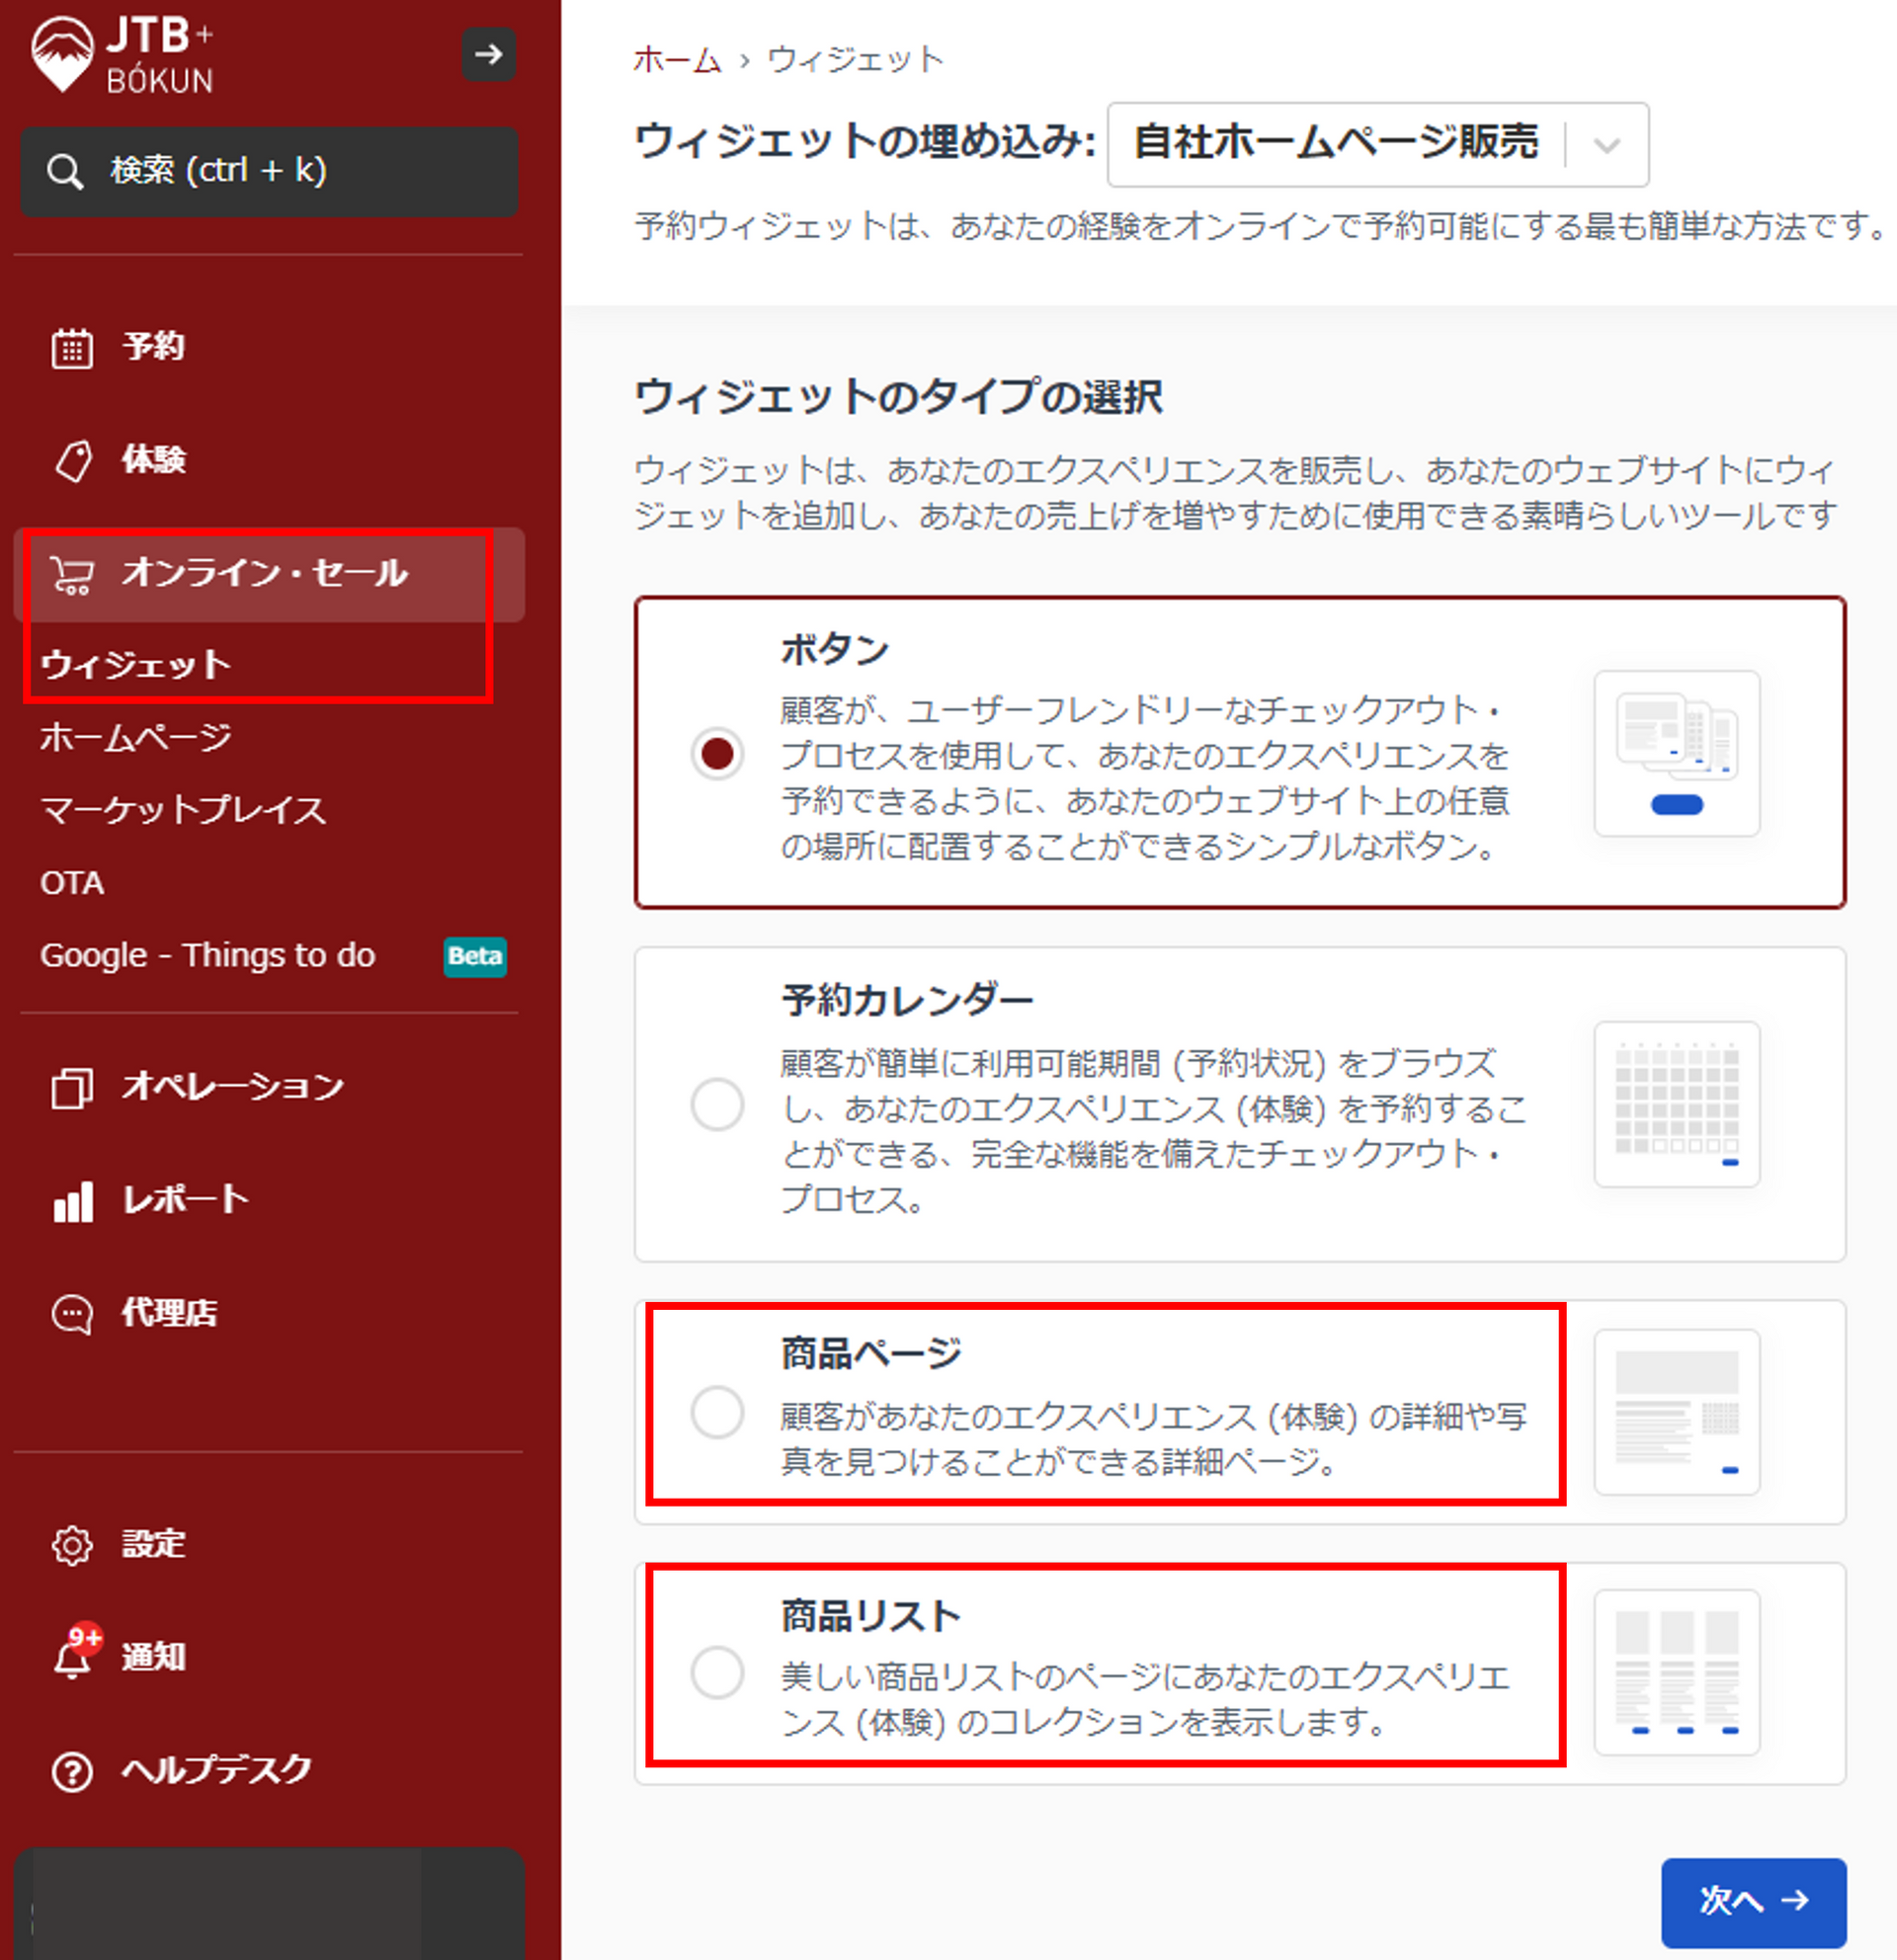Click the shopping cart icon オンライン・セール
Image resolution: width=1897 pixels, height=1960 pixels.
[72, 575]
